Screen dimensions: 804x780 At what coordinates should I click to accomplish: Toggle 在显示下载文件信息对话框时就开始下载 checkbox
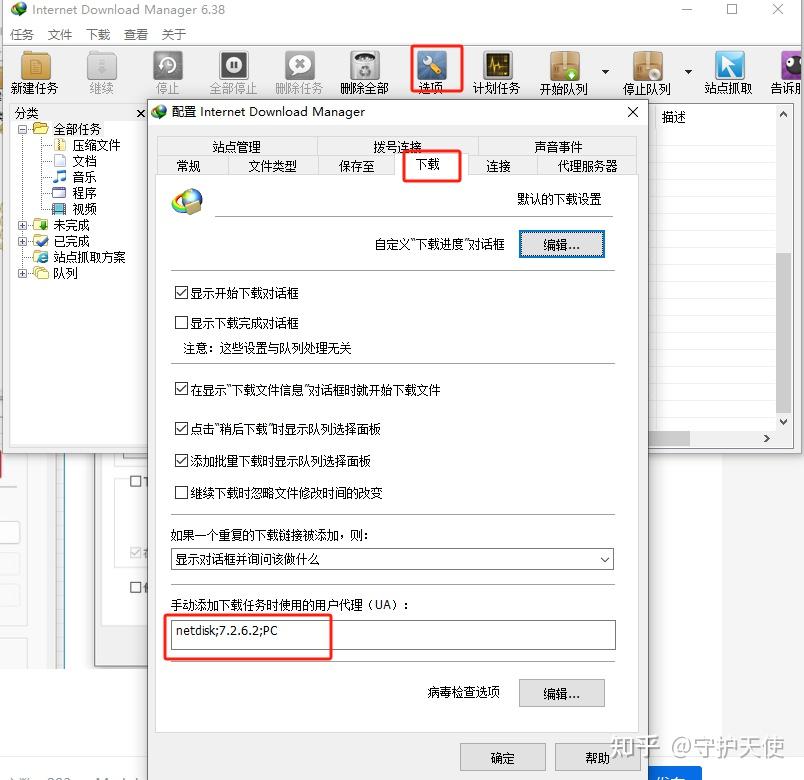pyautogui.click(x=181, y=389)
